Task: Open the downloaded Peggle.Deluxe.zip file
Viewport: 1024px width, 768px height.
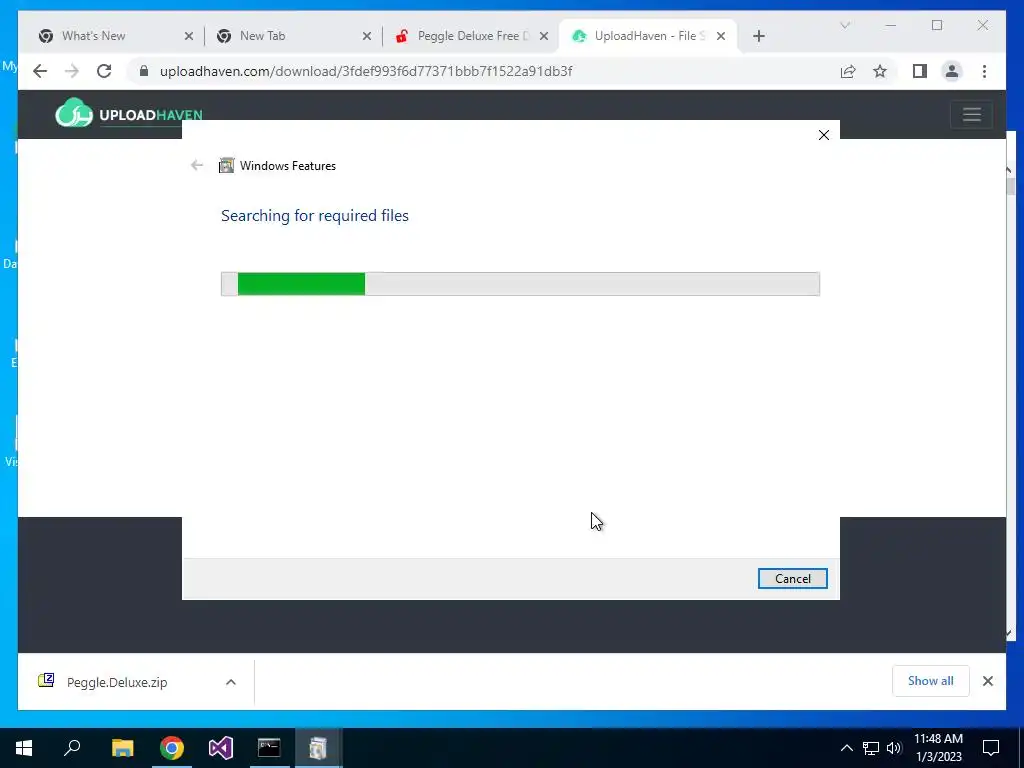Action: click(x=116, y=682)
